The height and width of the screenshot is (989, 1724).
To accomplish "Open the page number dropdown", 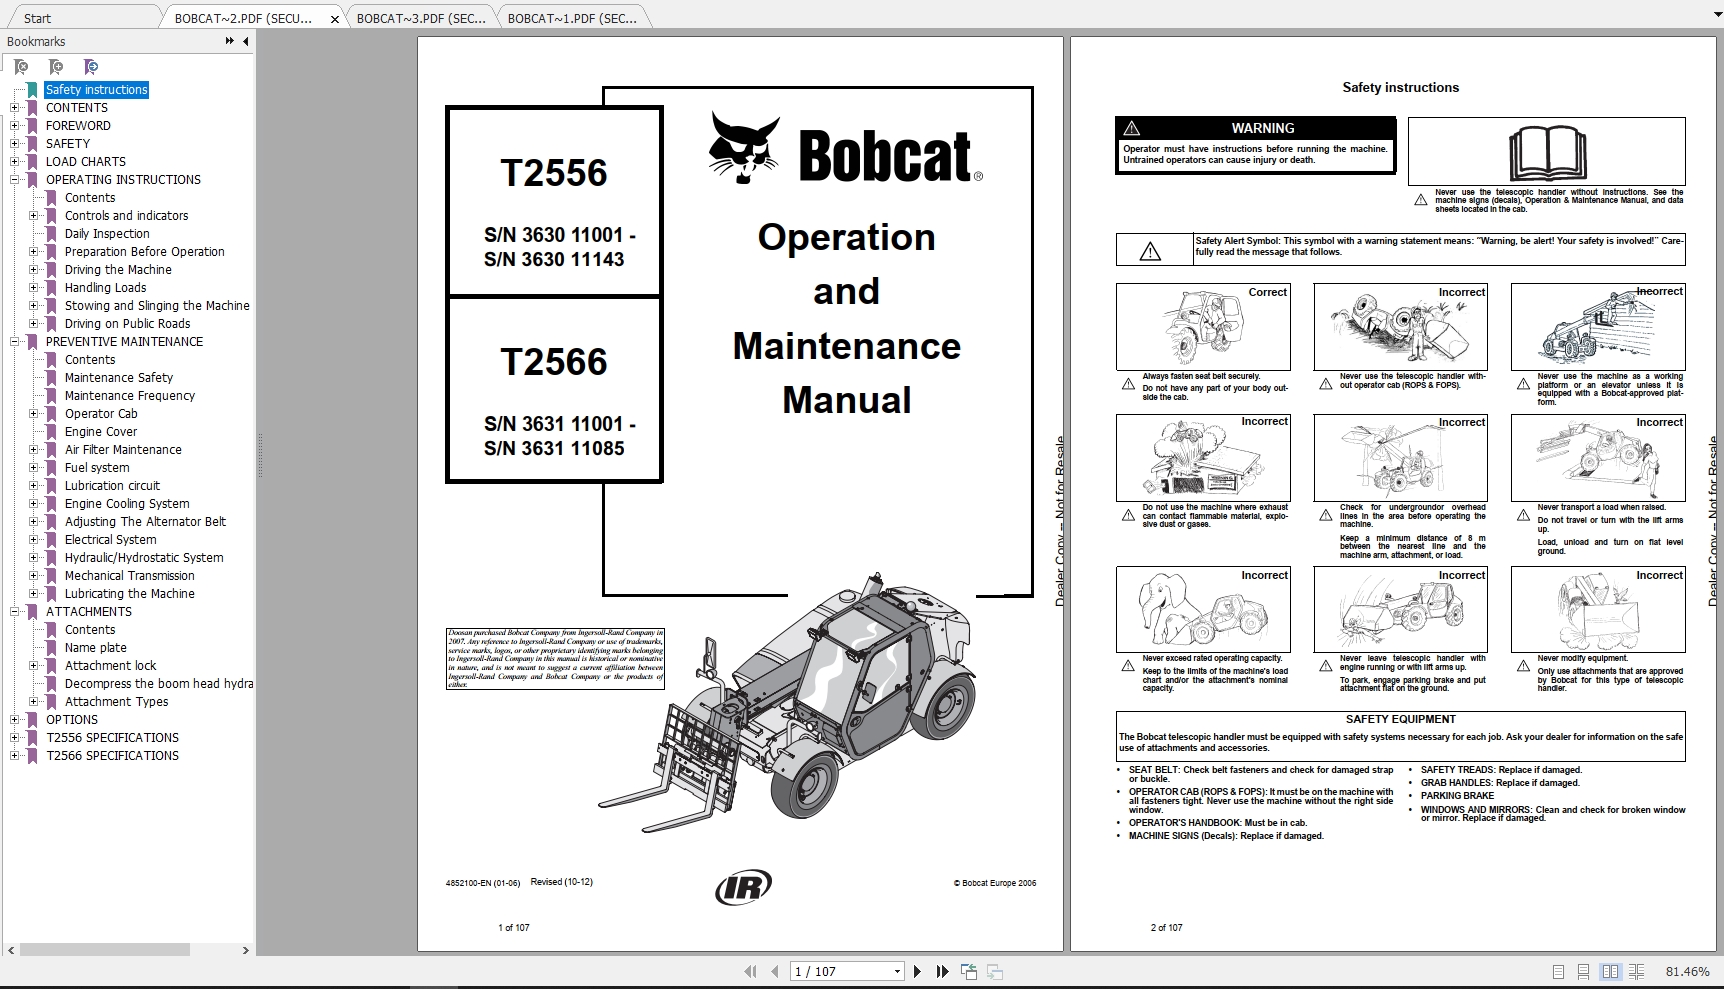I will pyautogui.click(x=895, y=971).
